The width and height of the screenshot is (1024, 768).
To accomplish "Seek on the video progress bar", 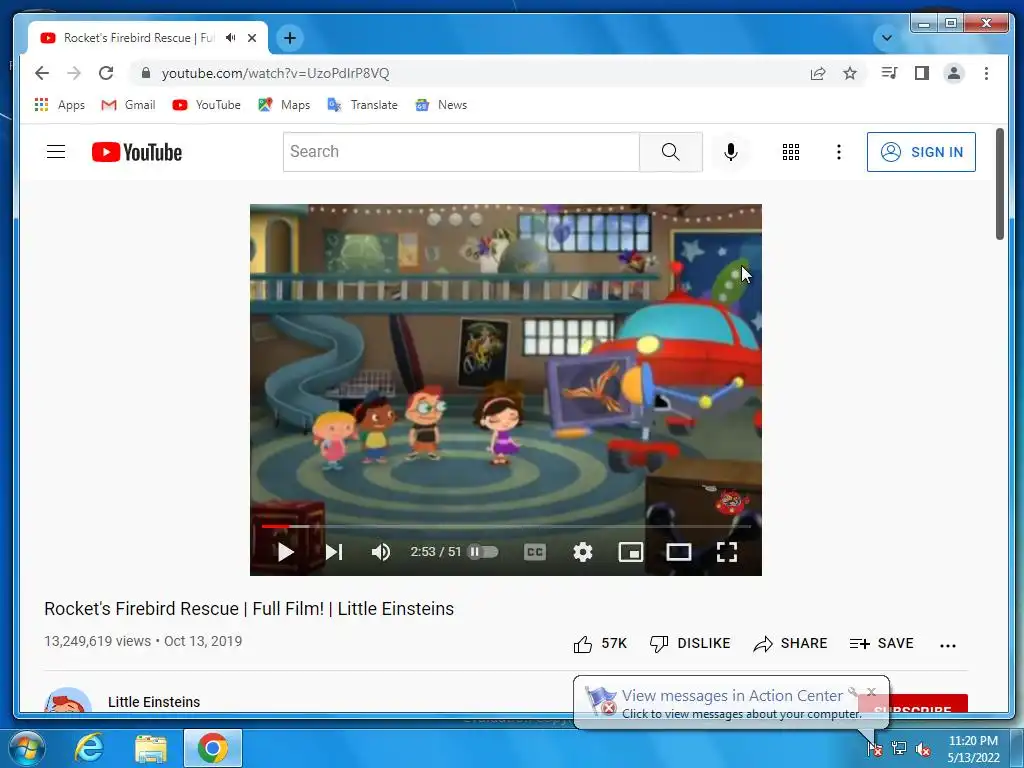I will coord(506,526).
